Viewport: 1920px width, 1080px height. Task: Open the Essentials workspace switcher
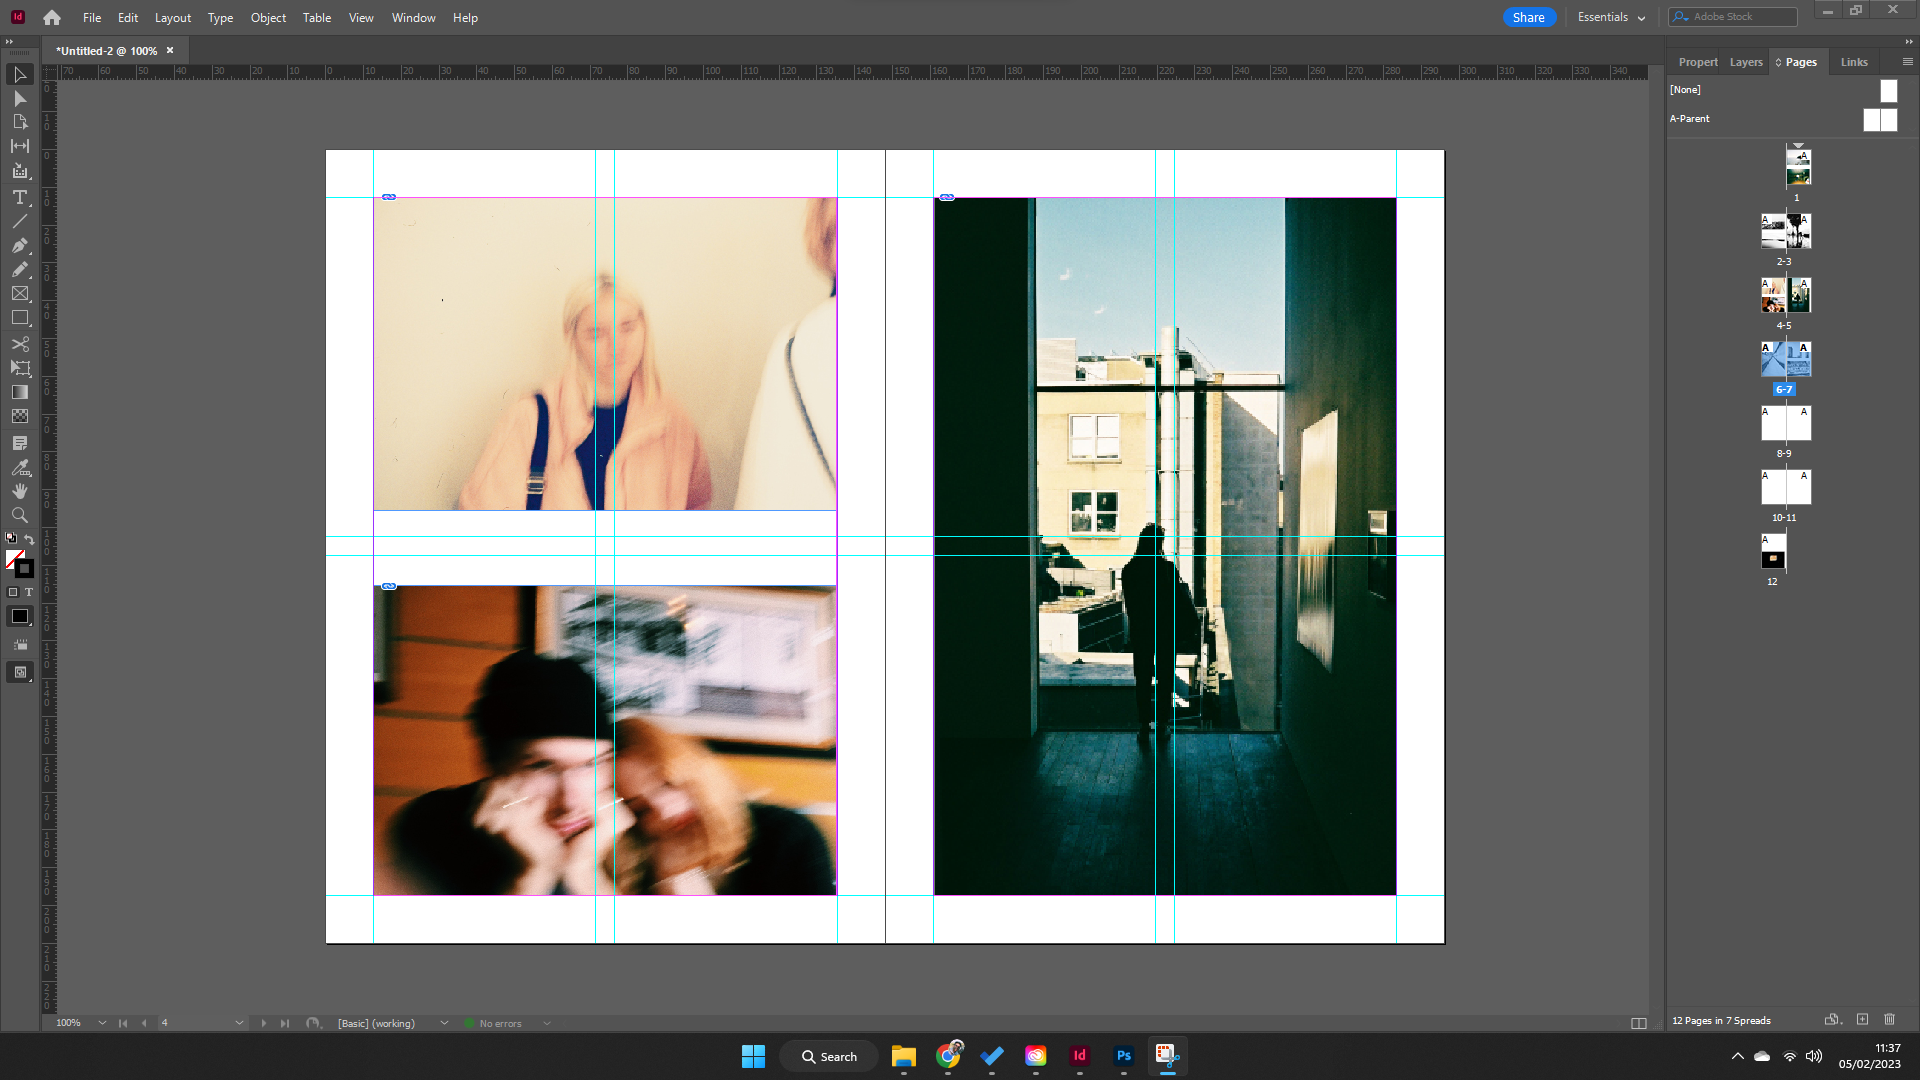[1609, 17]
